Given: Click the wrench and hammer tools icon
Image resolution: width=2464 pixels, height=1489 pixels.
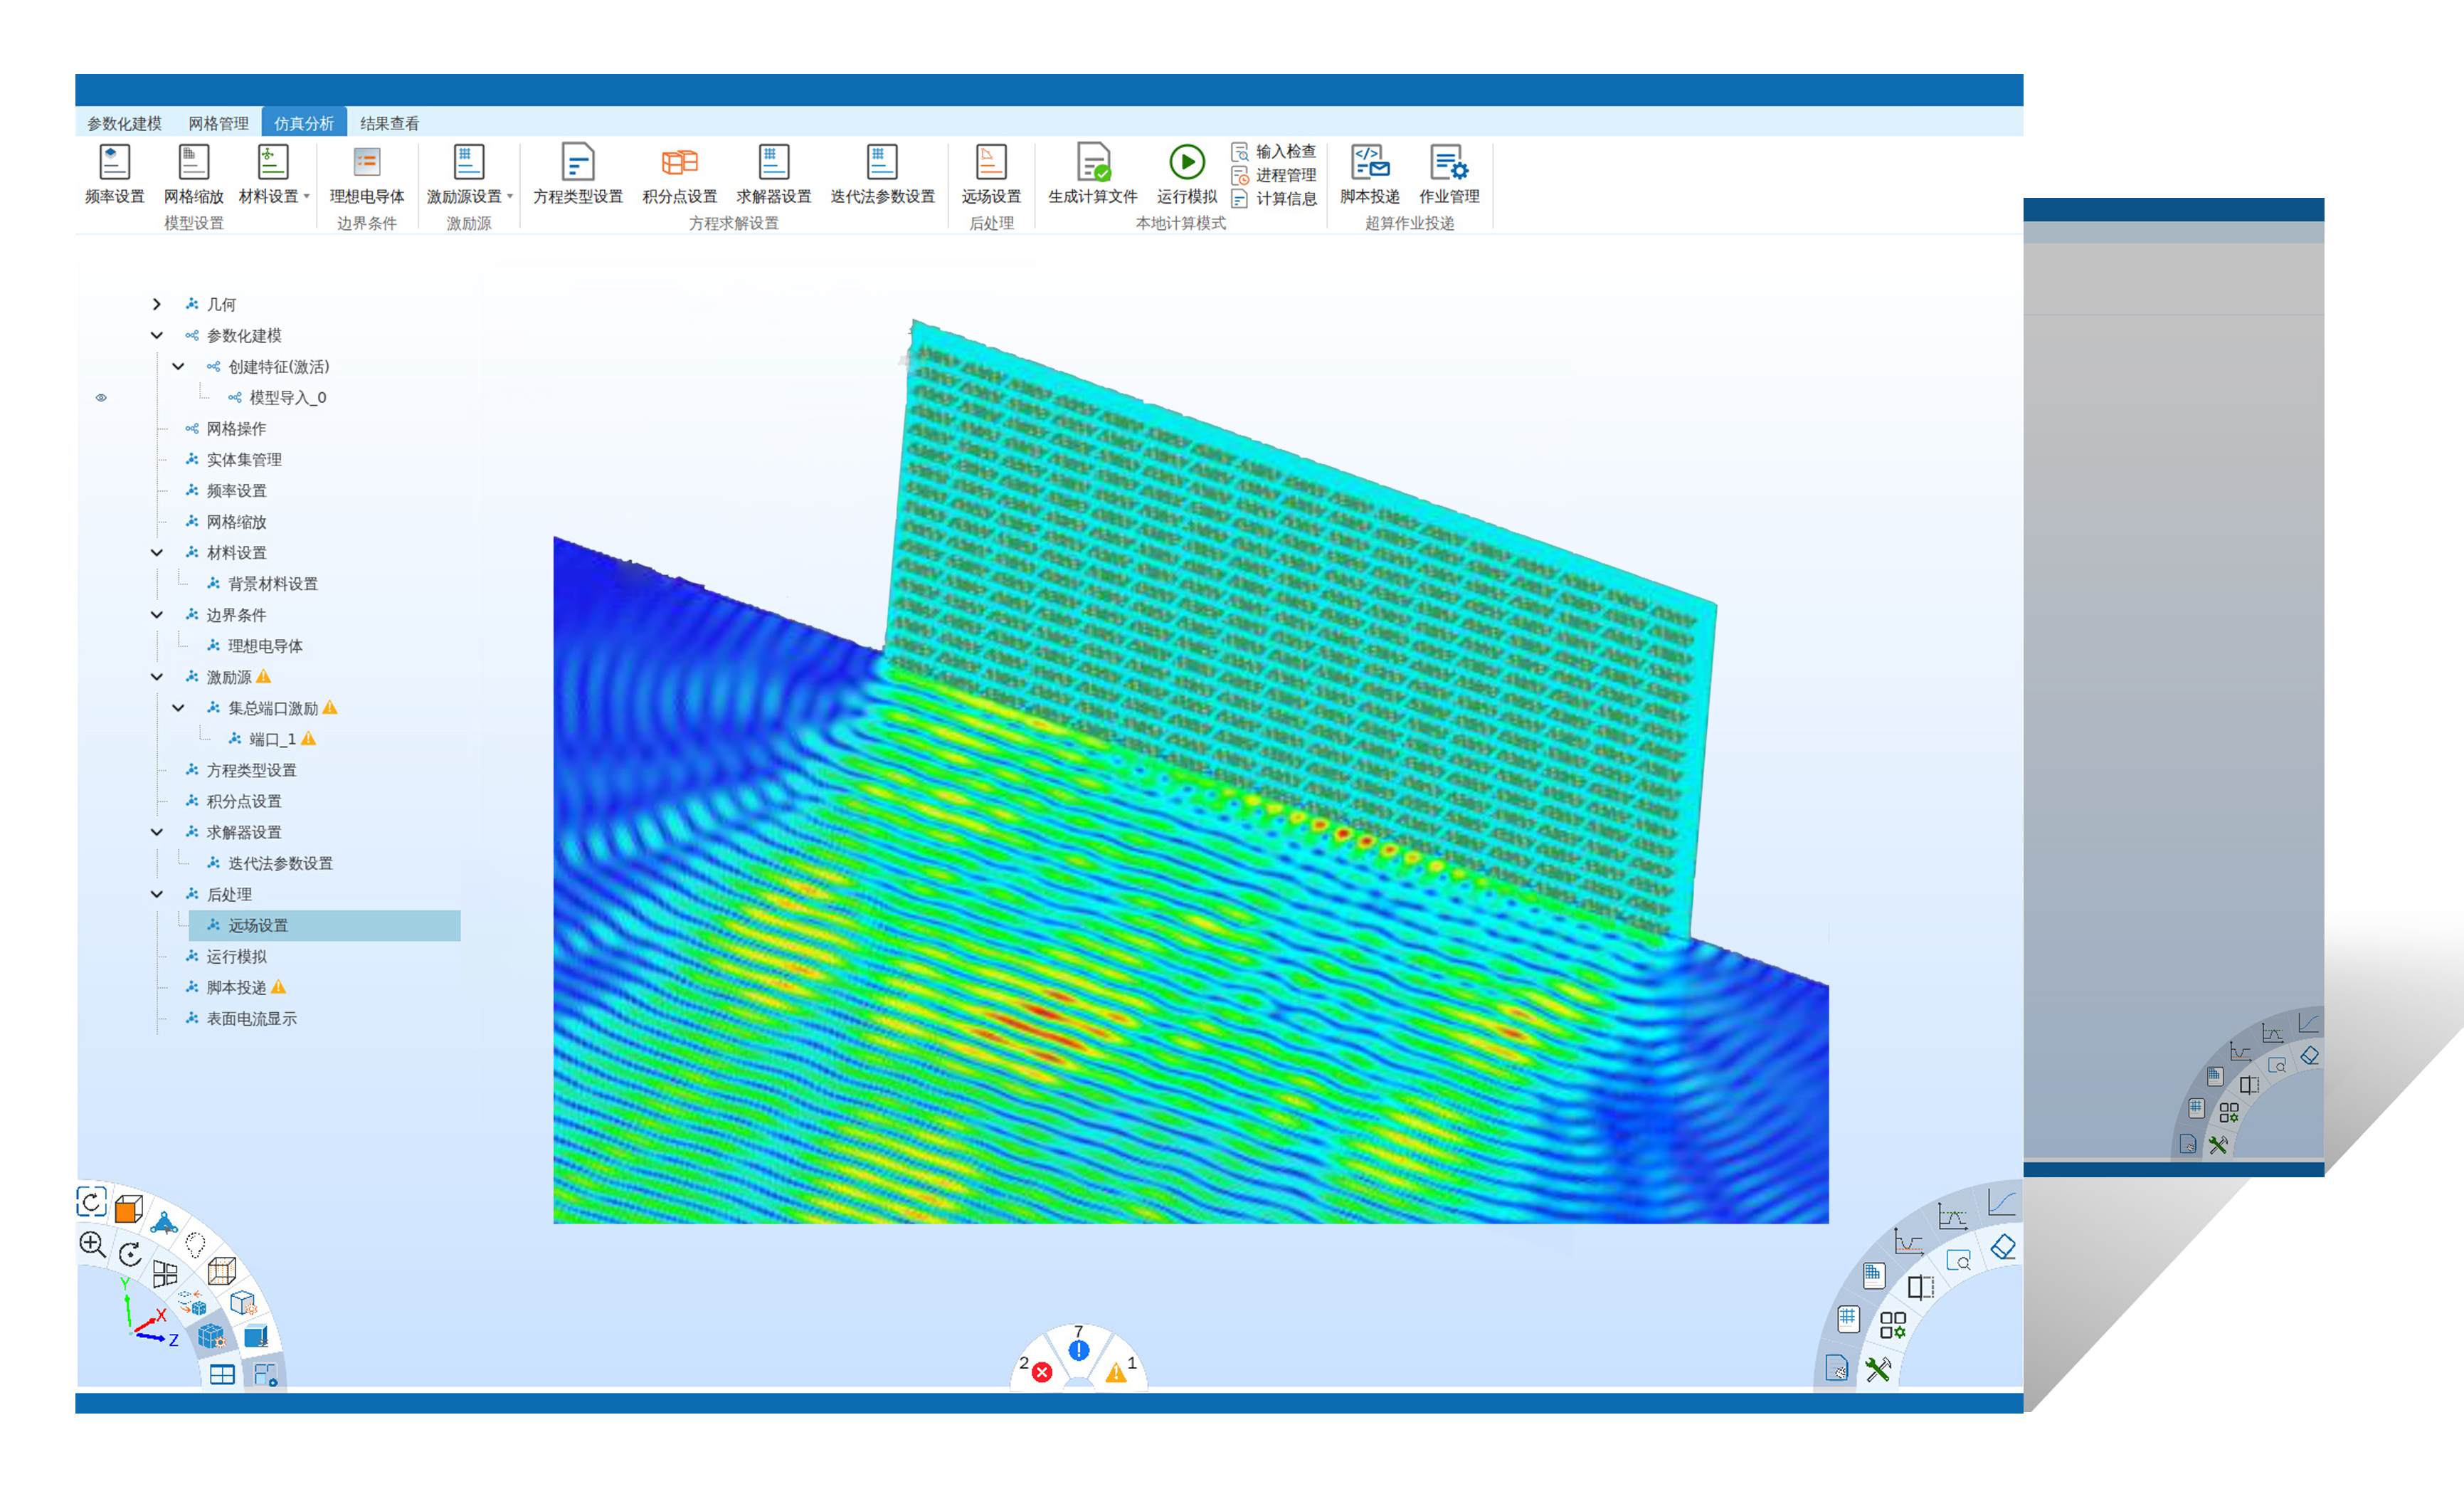Looking at the screenshot, I should [x=1878, y=1369].
